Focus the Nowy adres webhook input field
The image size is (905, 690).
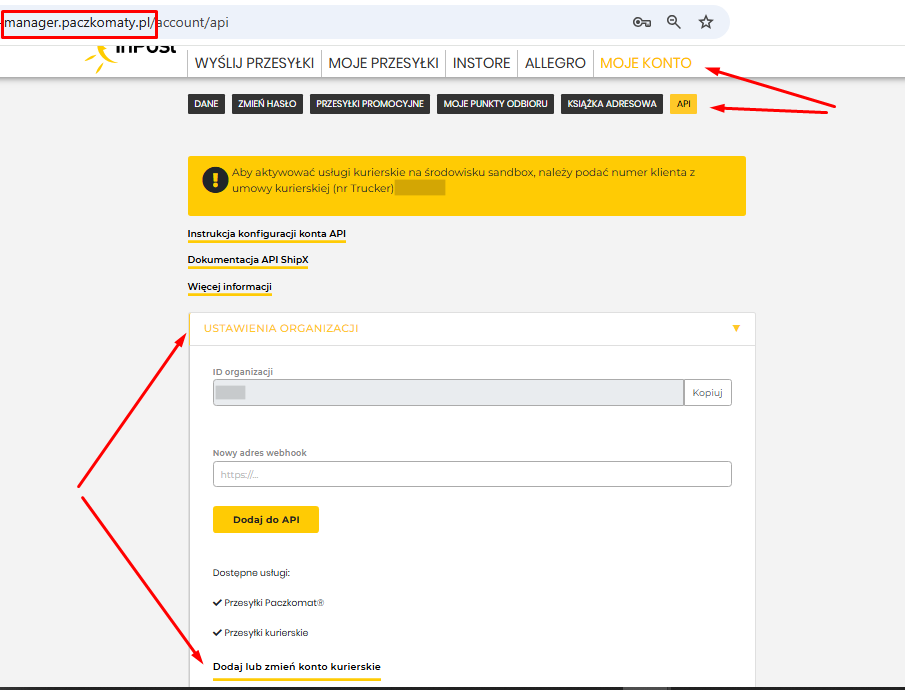[x=472, y=474]
